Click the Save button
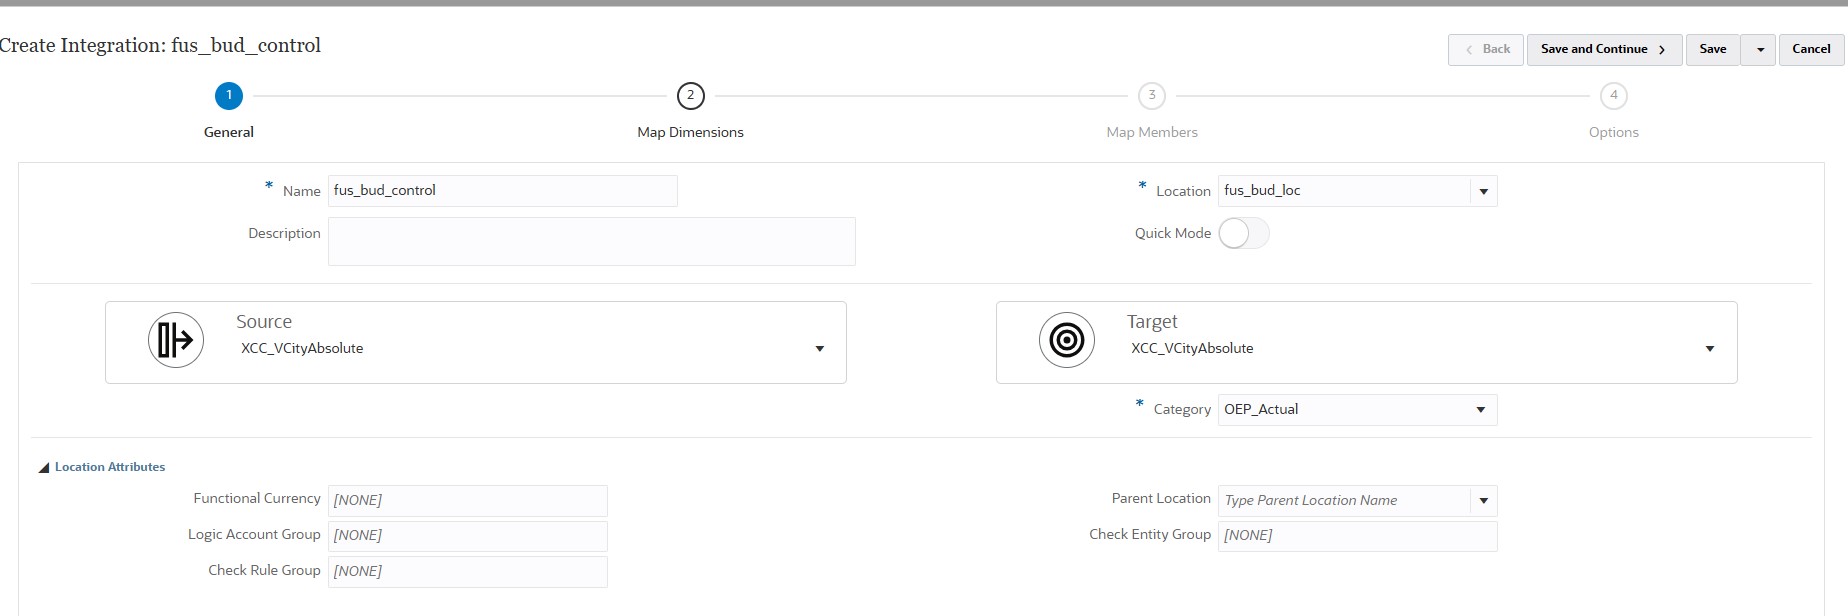 pyautogui.click(x=1712, y=50)
